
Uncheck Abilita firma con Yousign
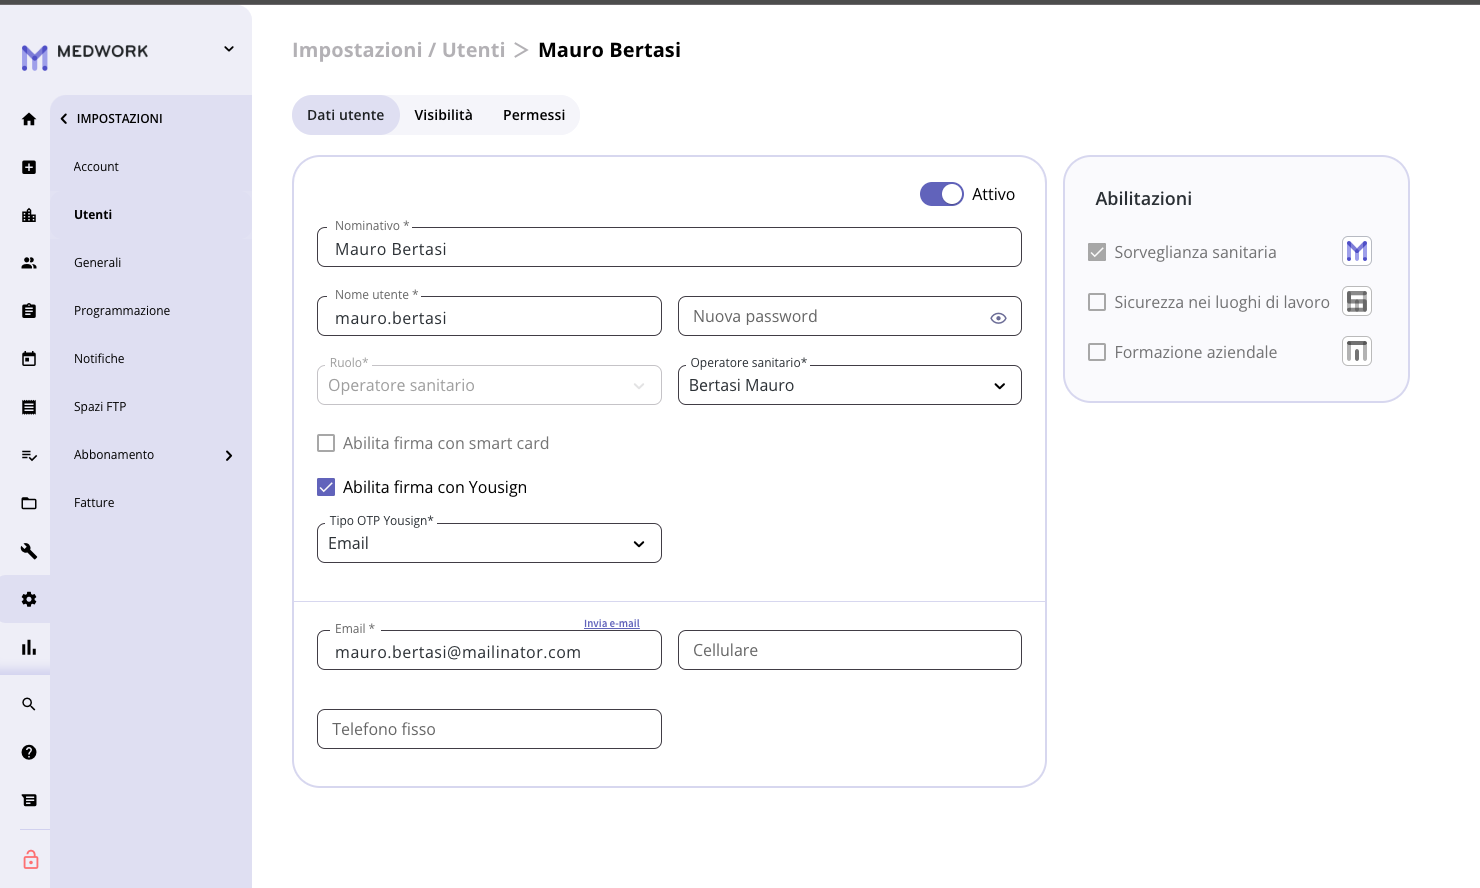326,487
